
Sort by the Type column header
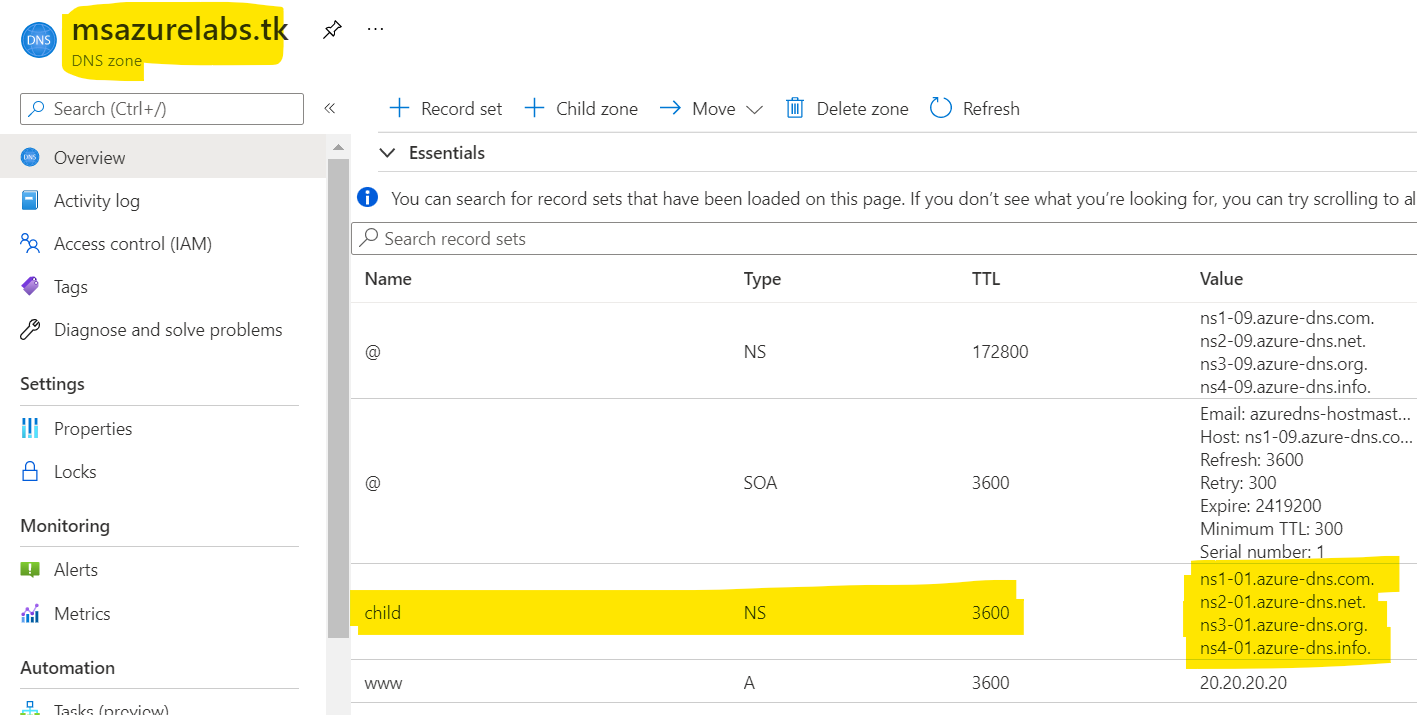point(762,279)
